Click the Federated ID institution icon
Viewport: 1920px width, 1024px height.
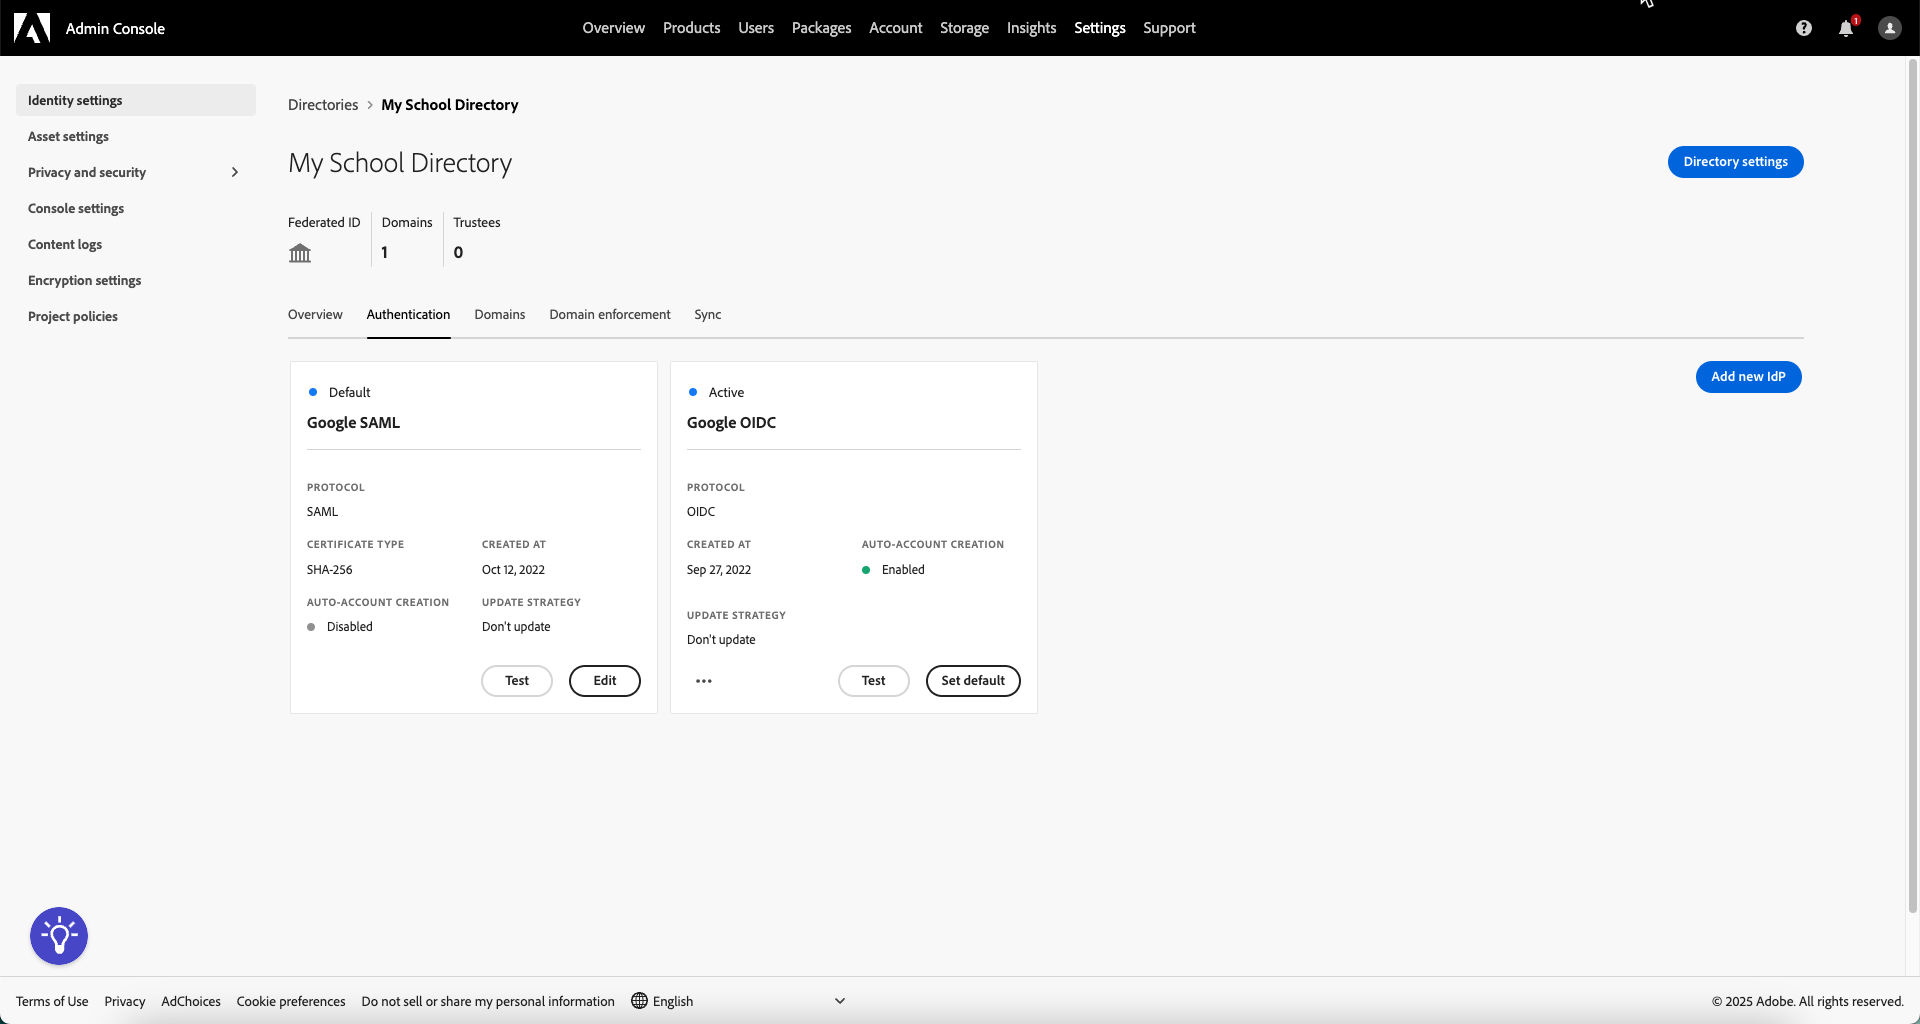[300, 253]
